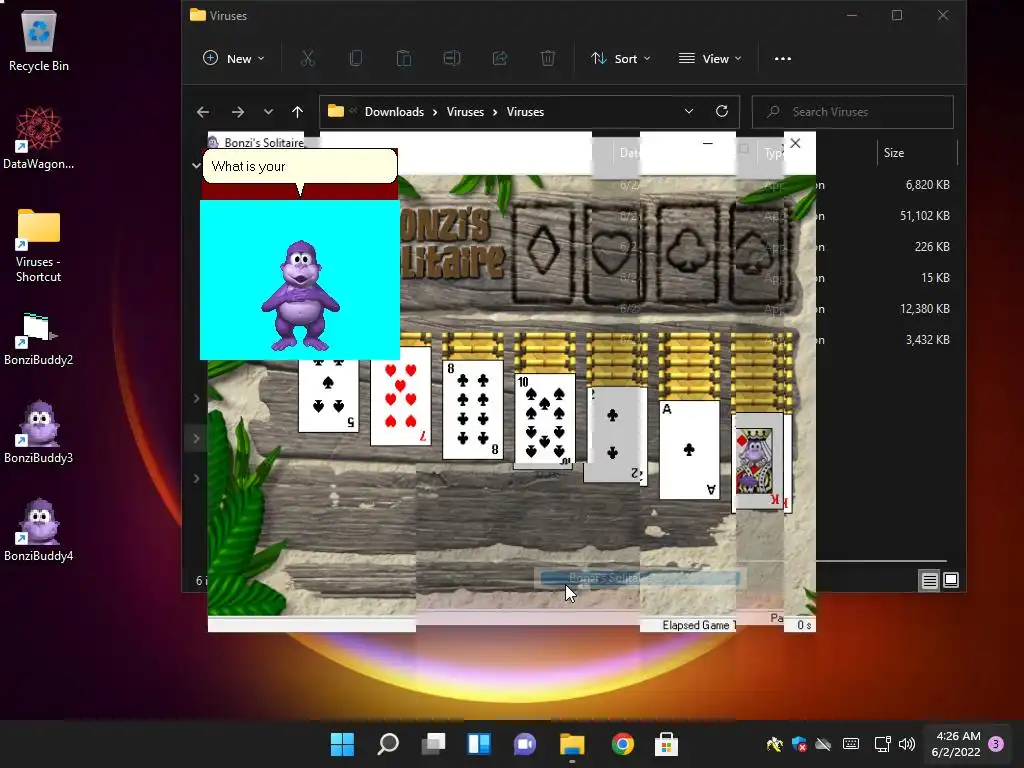Screen dimensions: 1024x768
Task: Go up one folder level in Explorer
Action: click(x=297, y=112)
